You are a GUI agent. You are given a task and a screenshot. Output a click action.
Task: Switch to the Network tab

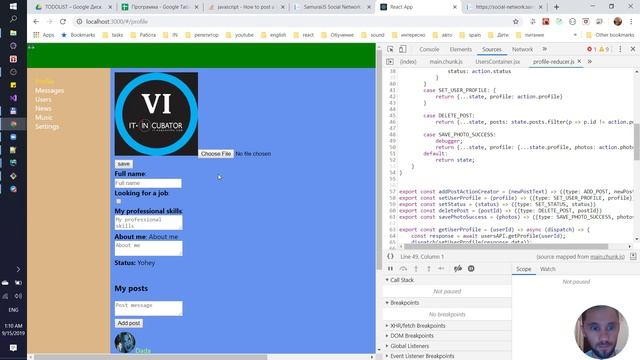[x=522, y=49]
